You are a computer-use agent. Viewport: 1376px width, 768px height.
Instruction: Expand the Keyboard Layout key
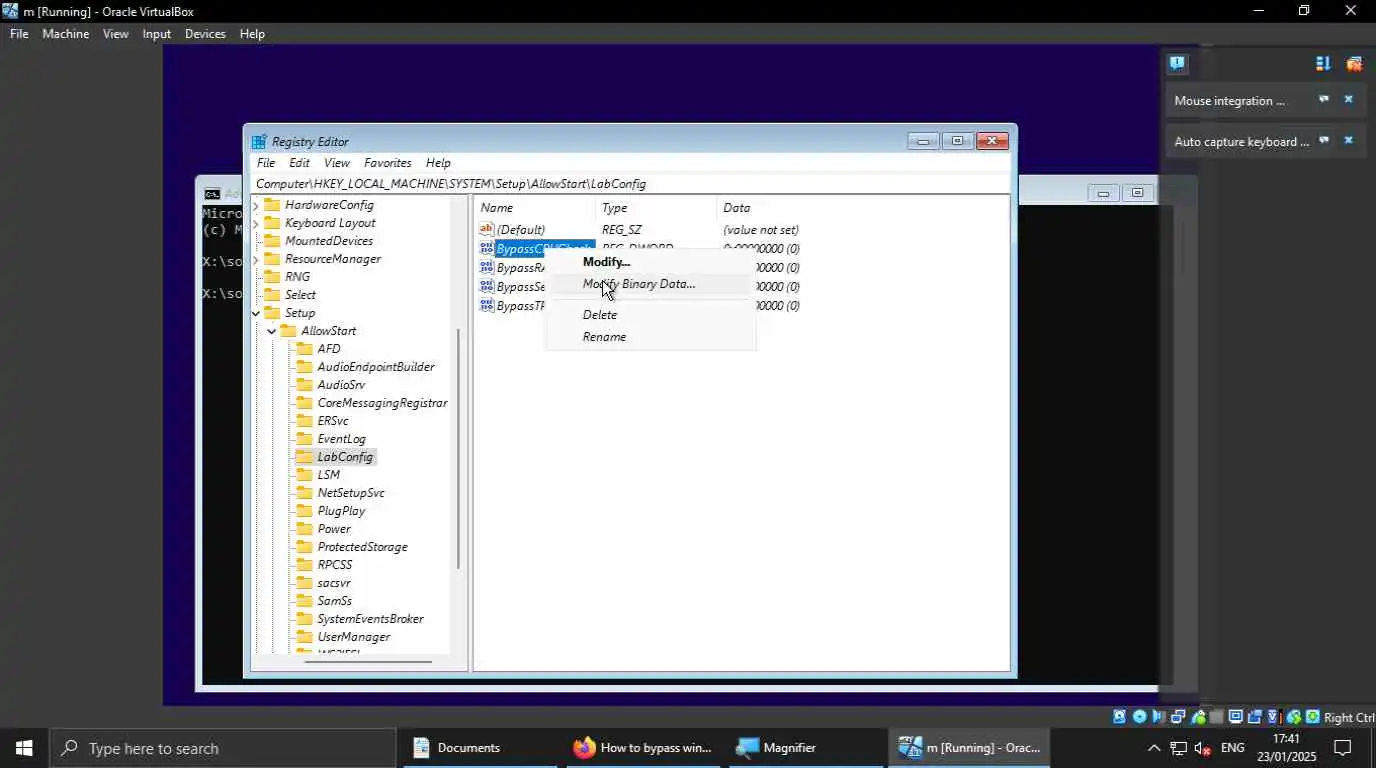click(x=256, y=223)
